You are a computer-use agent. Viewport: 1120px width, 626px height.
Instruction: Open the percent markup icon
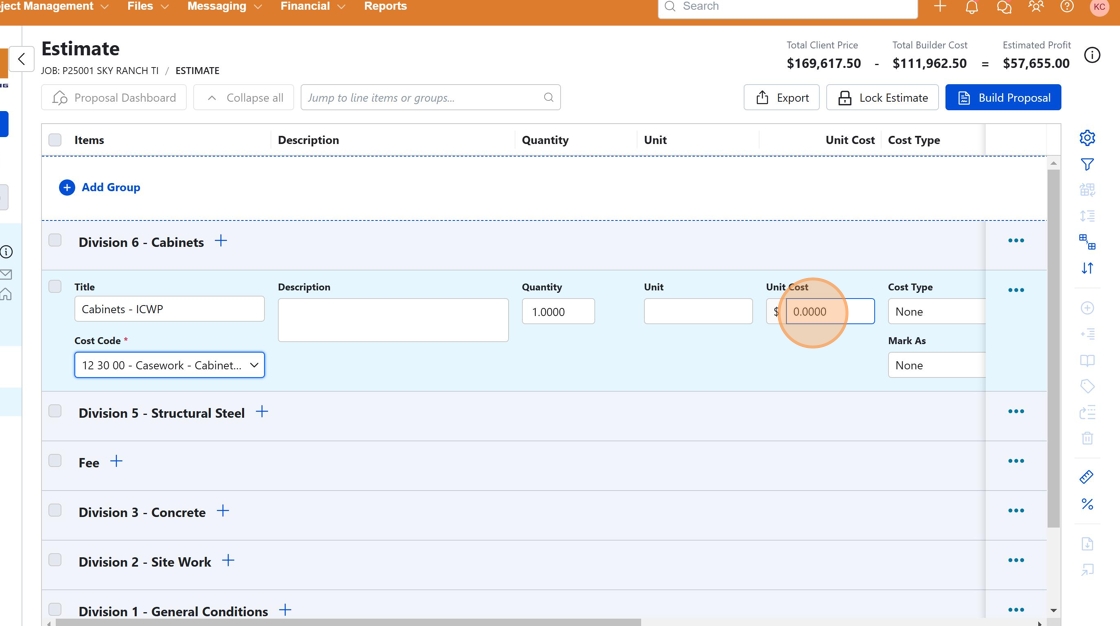1087,504
